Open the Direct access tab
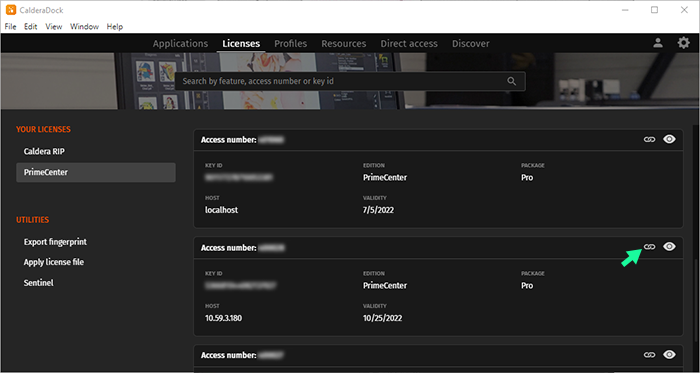The width and height of the screenshot is (700, 373). click(x=409, y=44)
